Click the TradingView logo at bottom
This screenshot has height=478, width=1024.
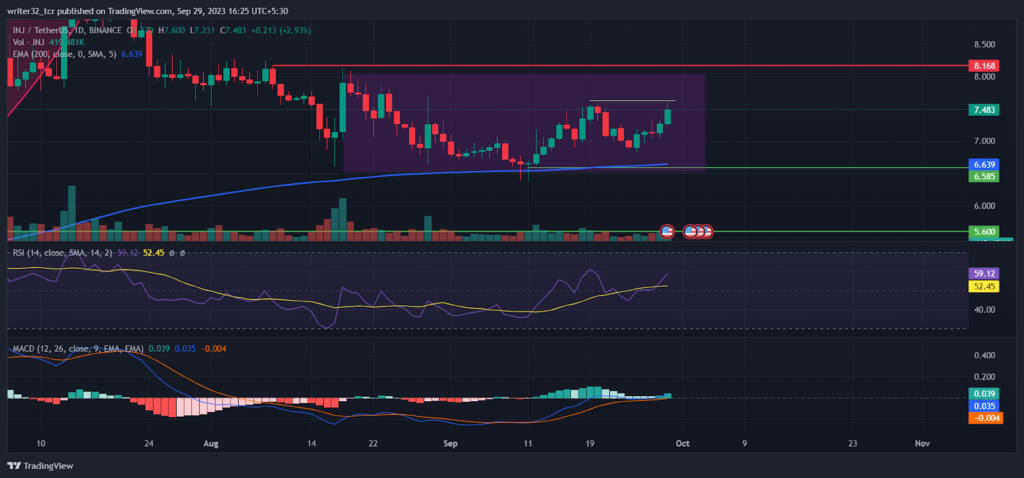(40, 466)
